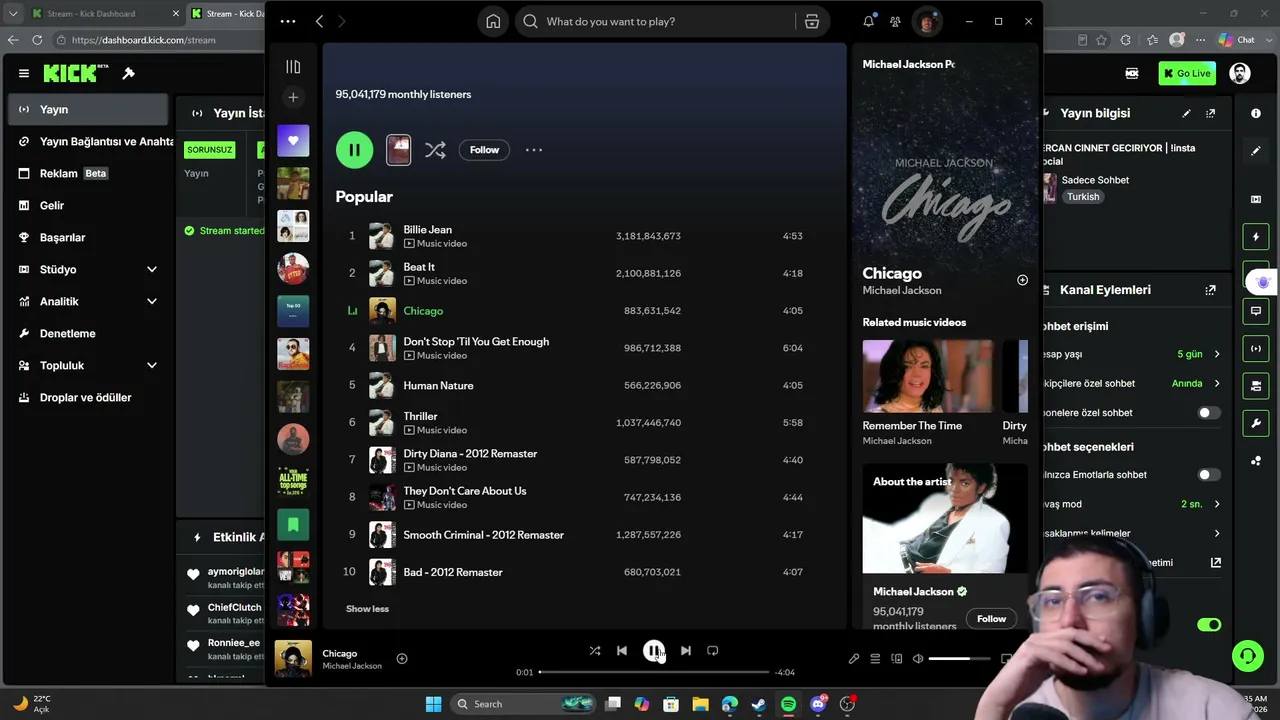Open lyrics microphone icon in player bar

tap(854, 659)
